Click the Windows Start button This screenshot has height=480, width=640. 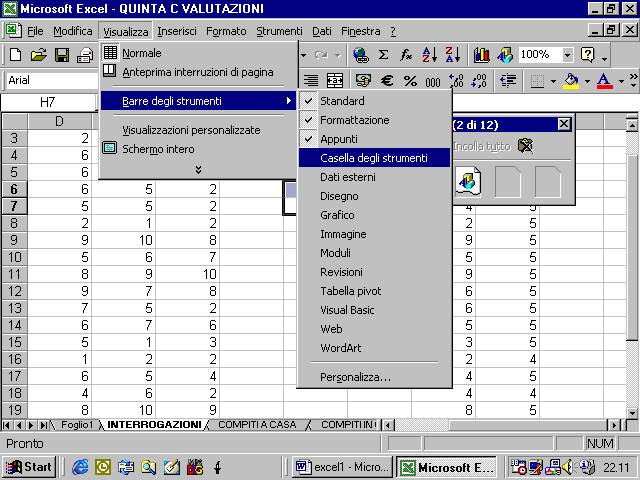coord(29,467)
